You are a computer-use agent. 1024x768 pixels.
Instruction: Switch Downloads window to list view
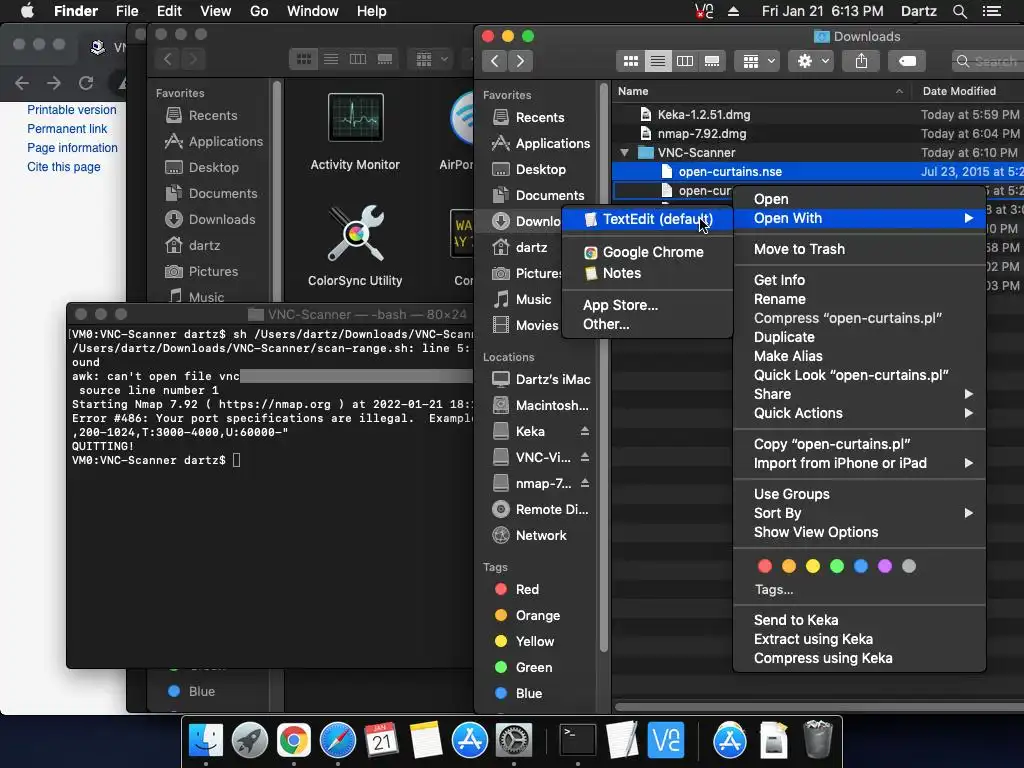coord(658,61)
